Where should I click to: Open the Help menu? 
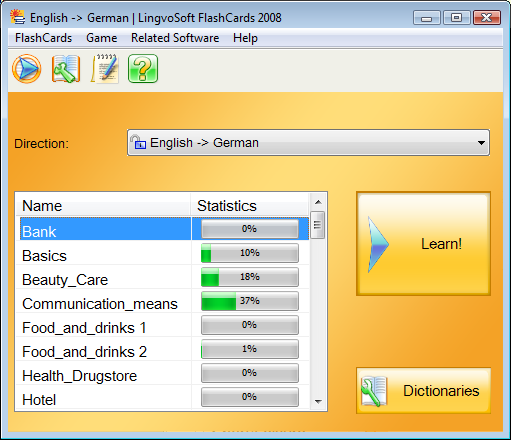(245, 38)
